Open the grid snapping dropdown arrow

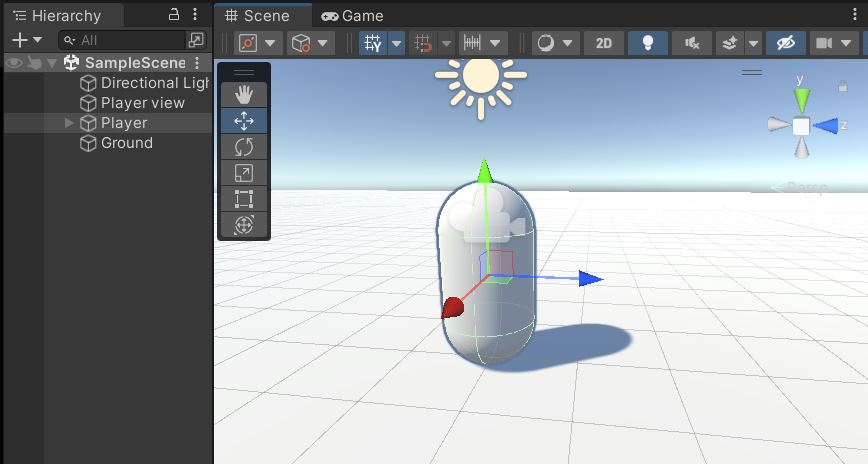point(446,43)
